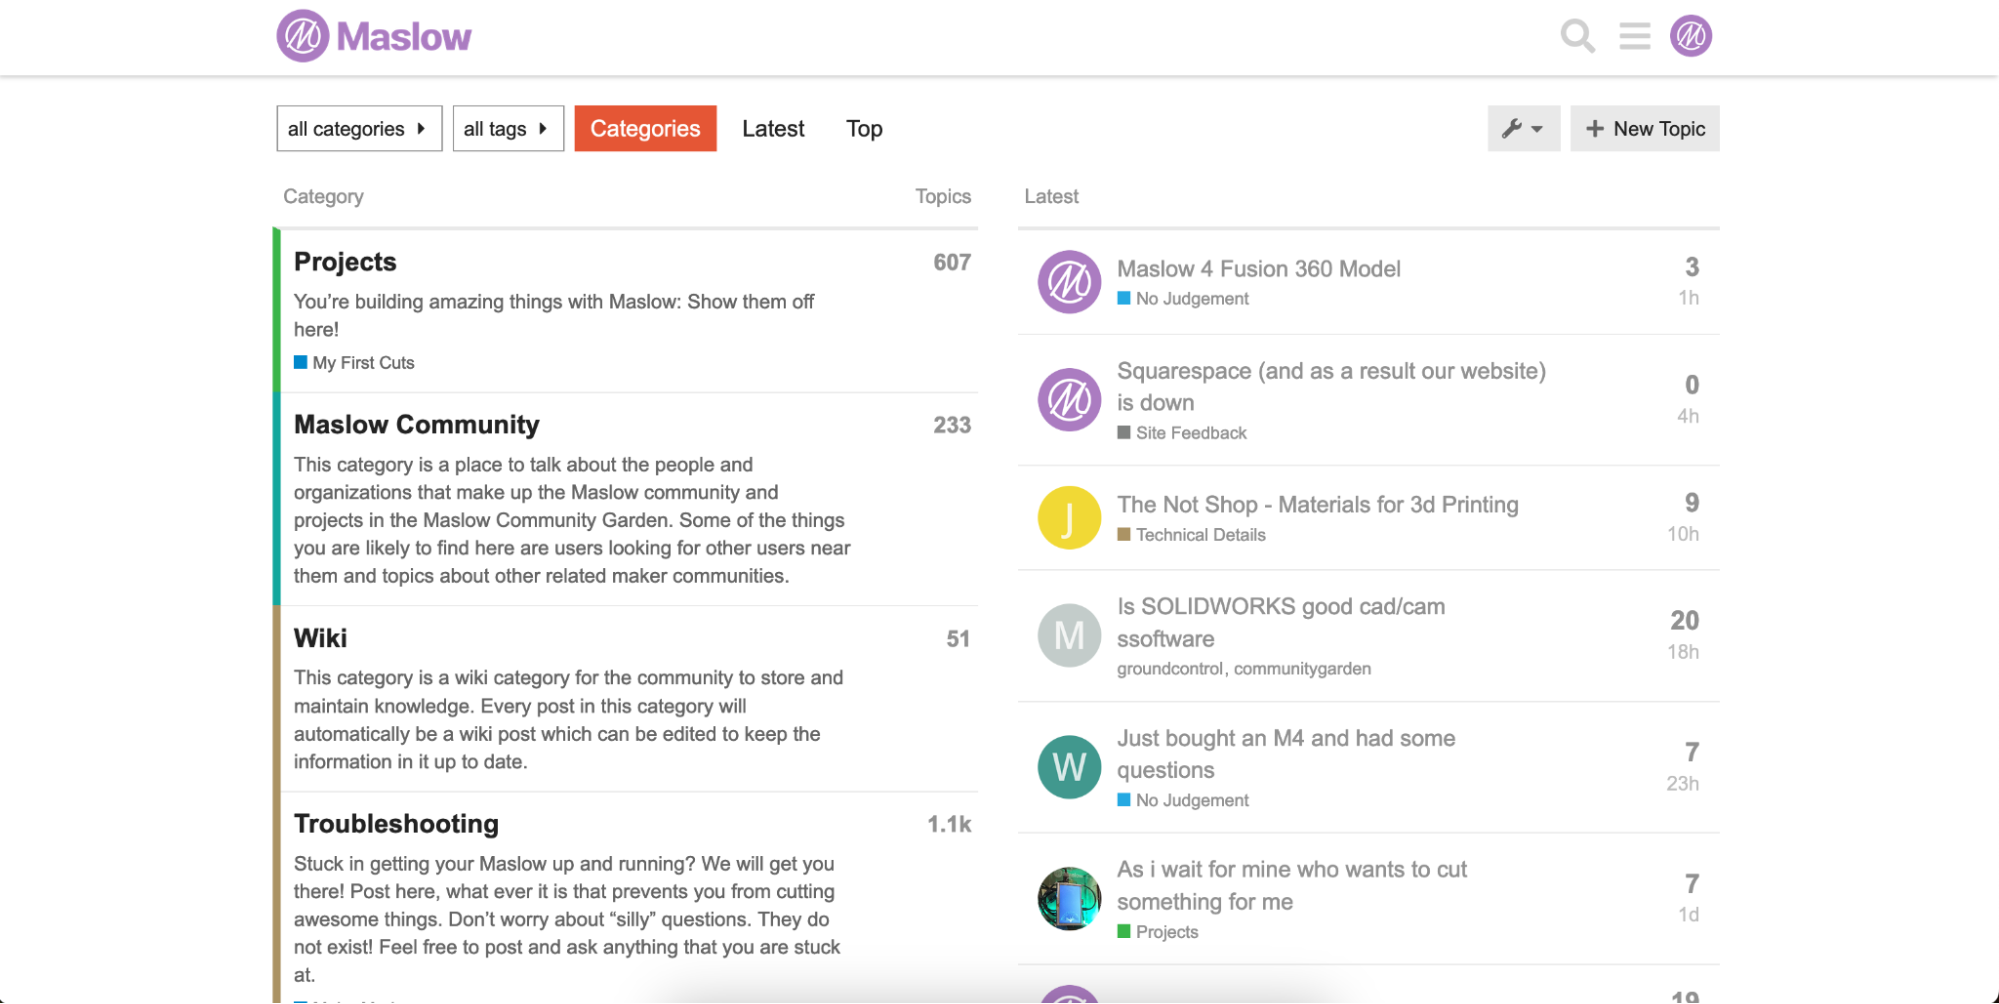Viewport: 1999px width, 1004px height.
Task: Click the gray M user avatar
Action: pyautogui.click(x=1068, y=636)
